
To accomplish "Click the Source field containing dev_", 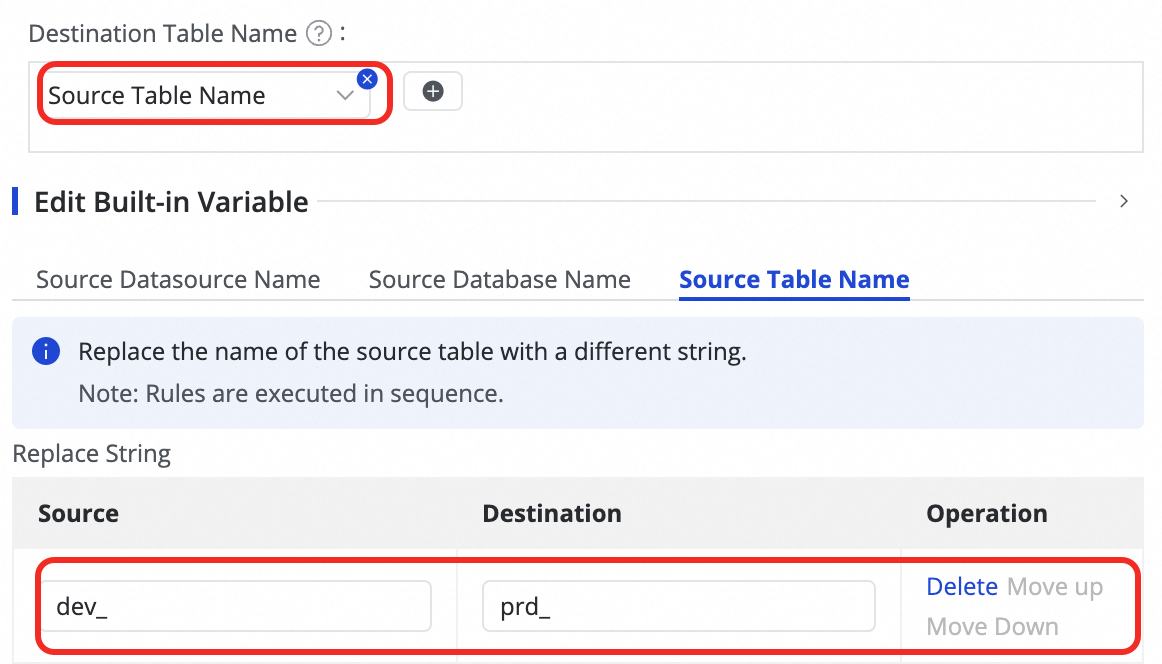I will (235, 606).
